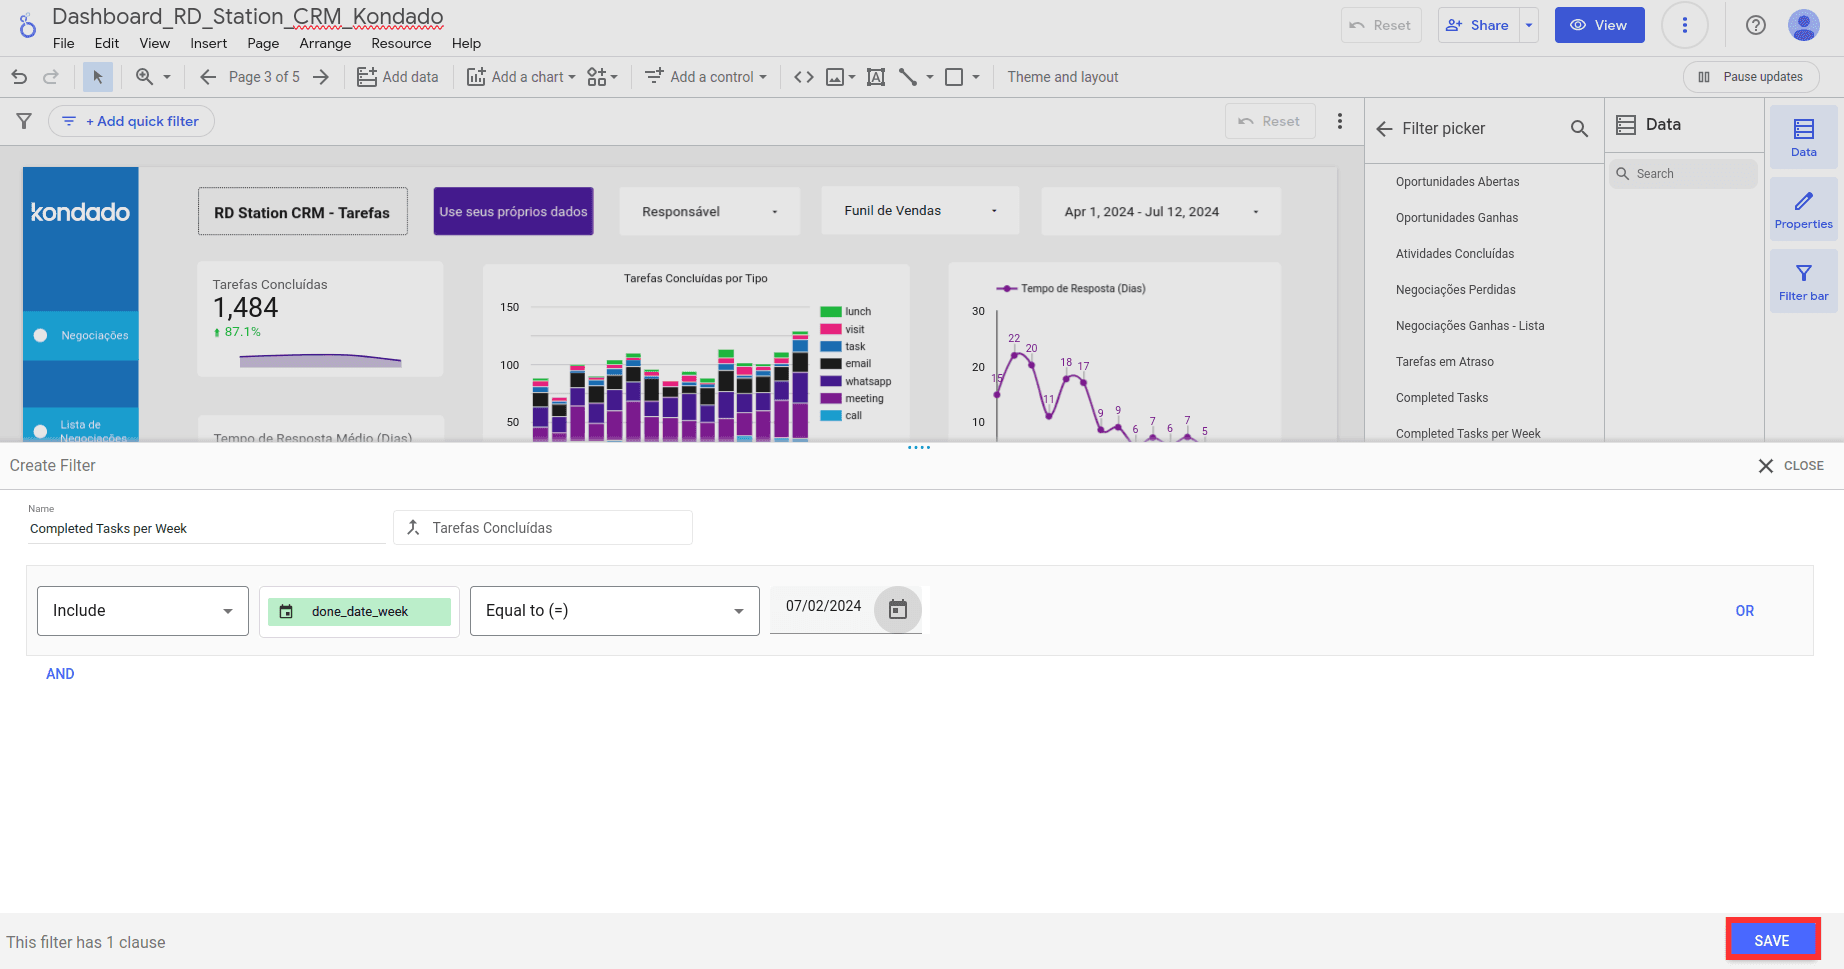Go back using Filter picker arrow
The width and height of the screenshot is (1844, 969).
tap(1384, 128)
